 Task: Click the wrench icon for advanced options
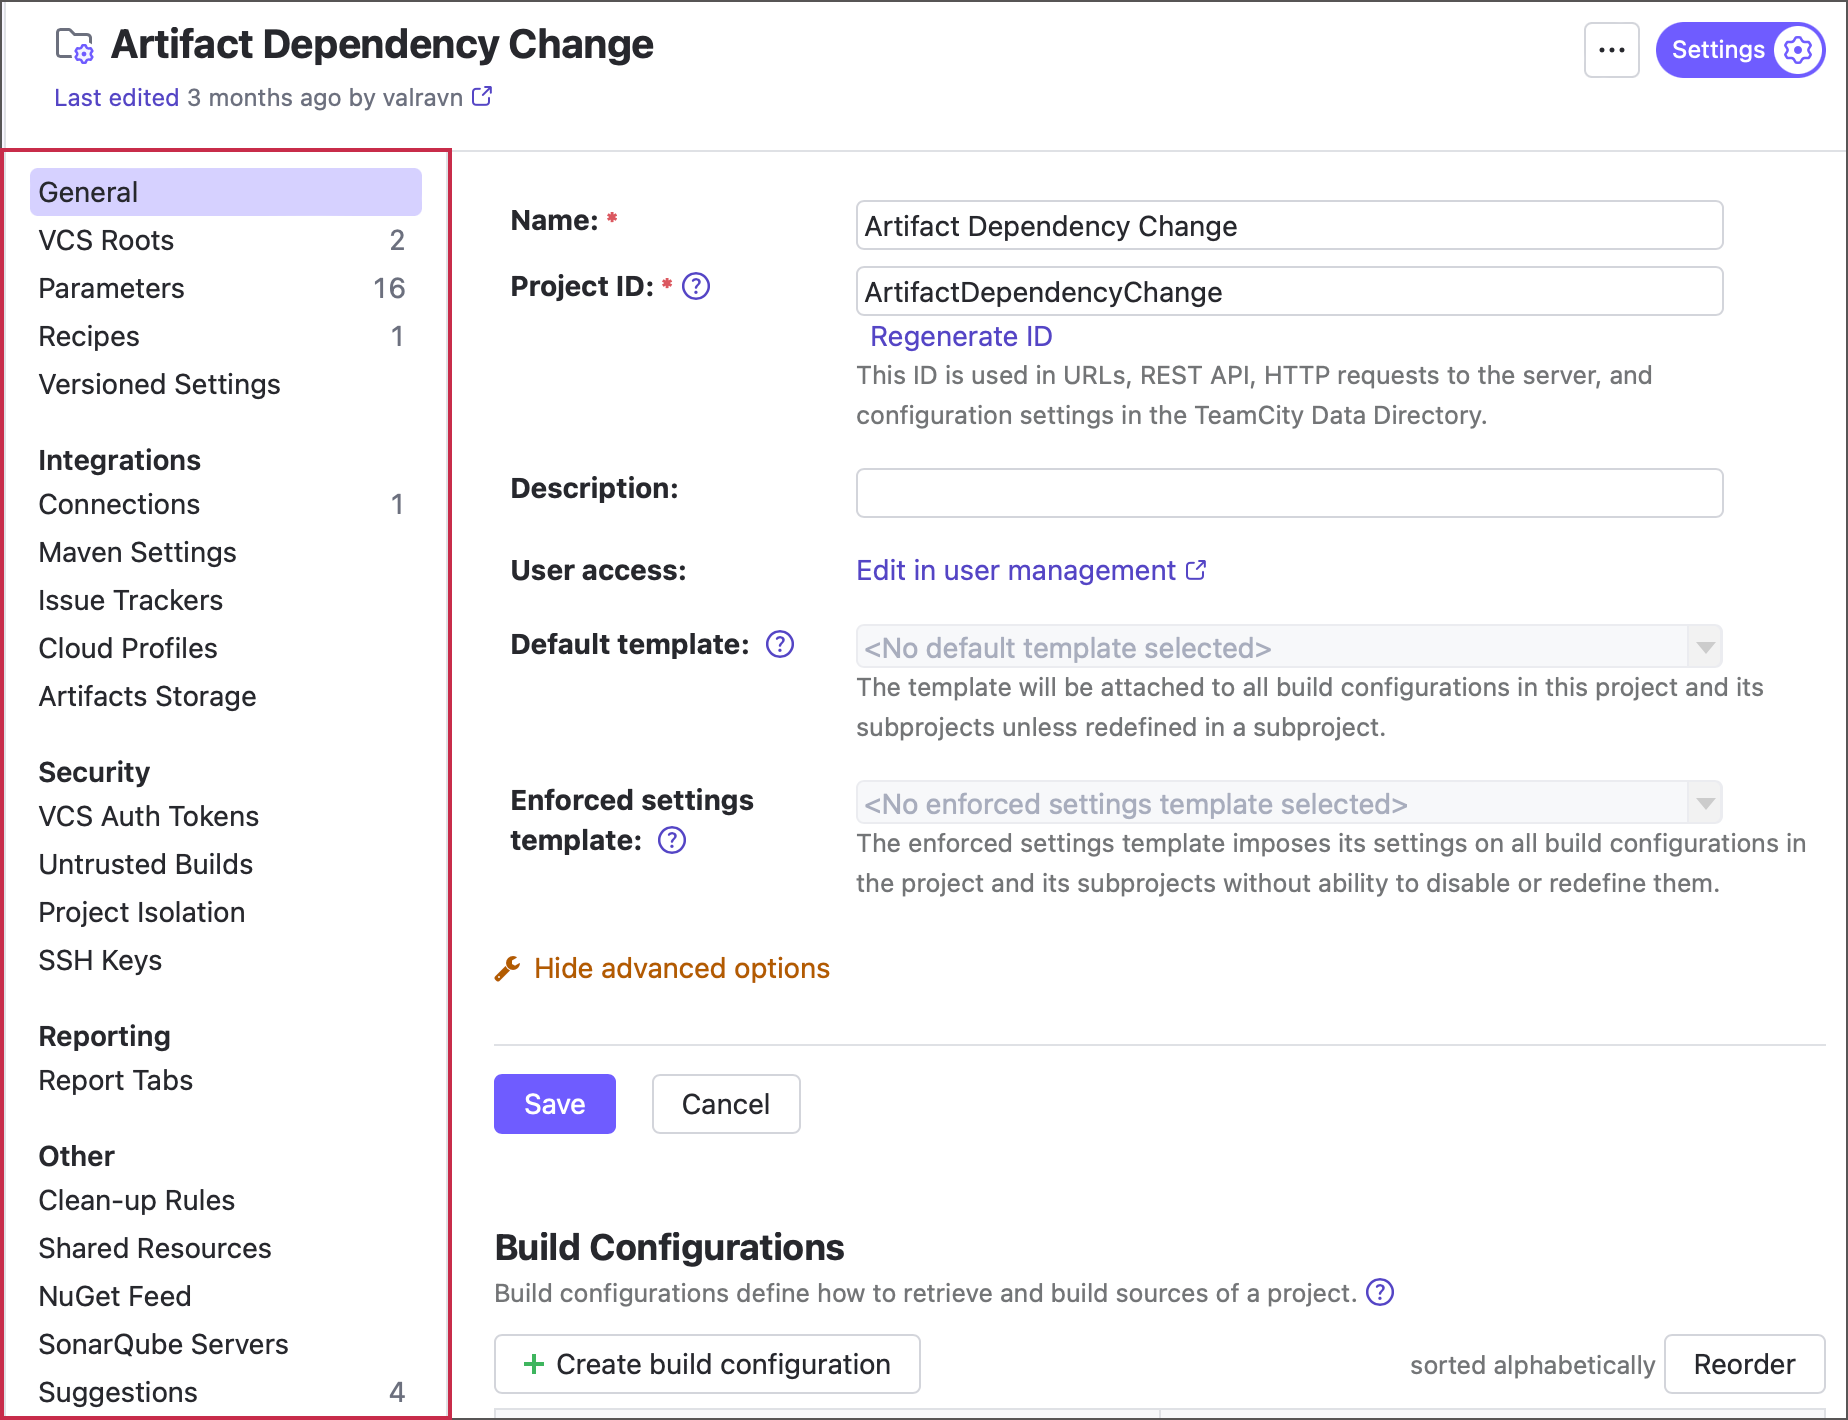click(508, 969)
